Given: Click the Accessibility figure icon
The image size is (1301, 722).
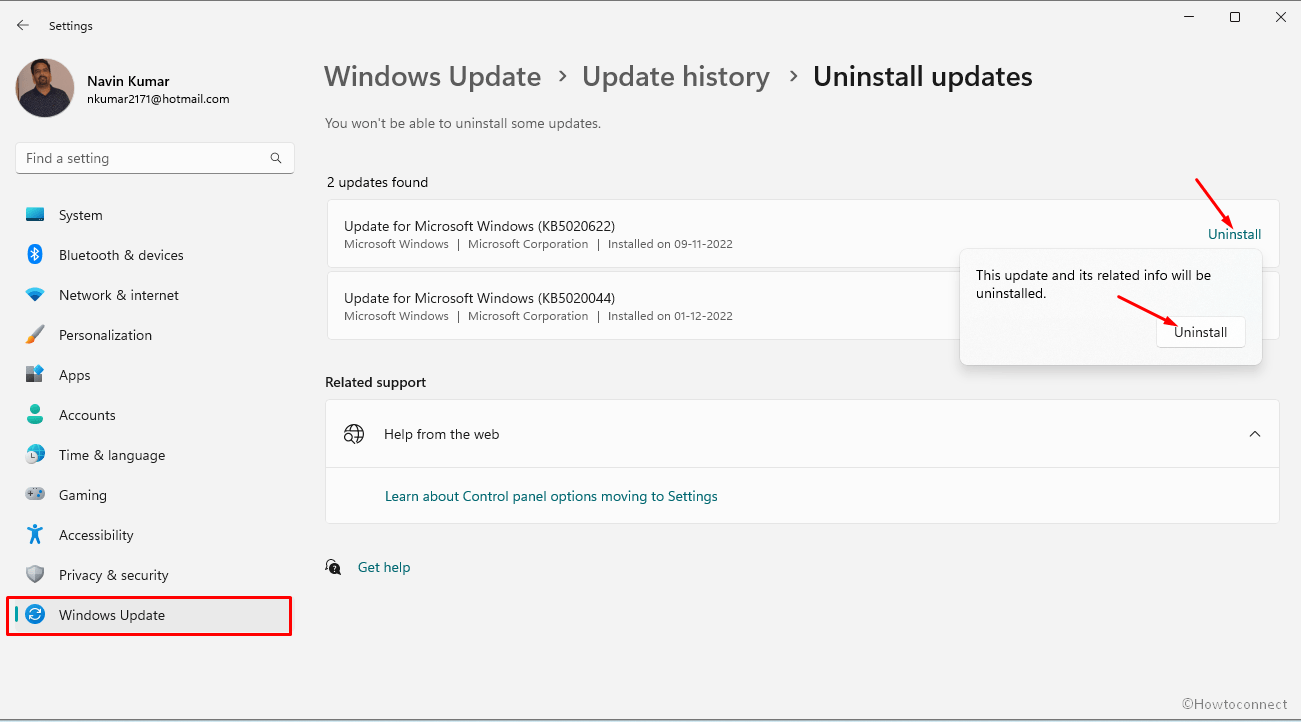Looking at the screenshot, I should point(35,535).
